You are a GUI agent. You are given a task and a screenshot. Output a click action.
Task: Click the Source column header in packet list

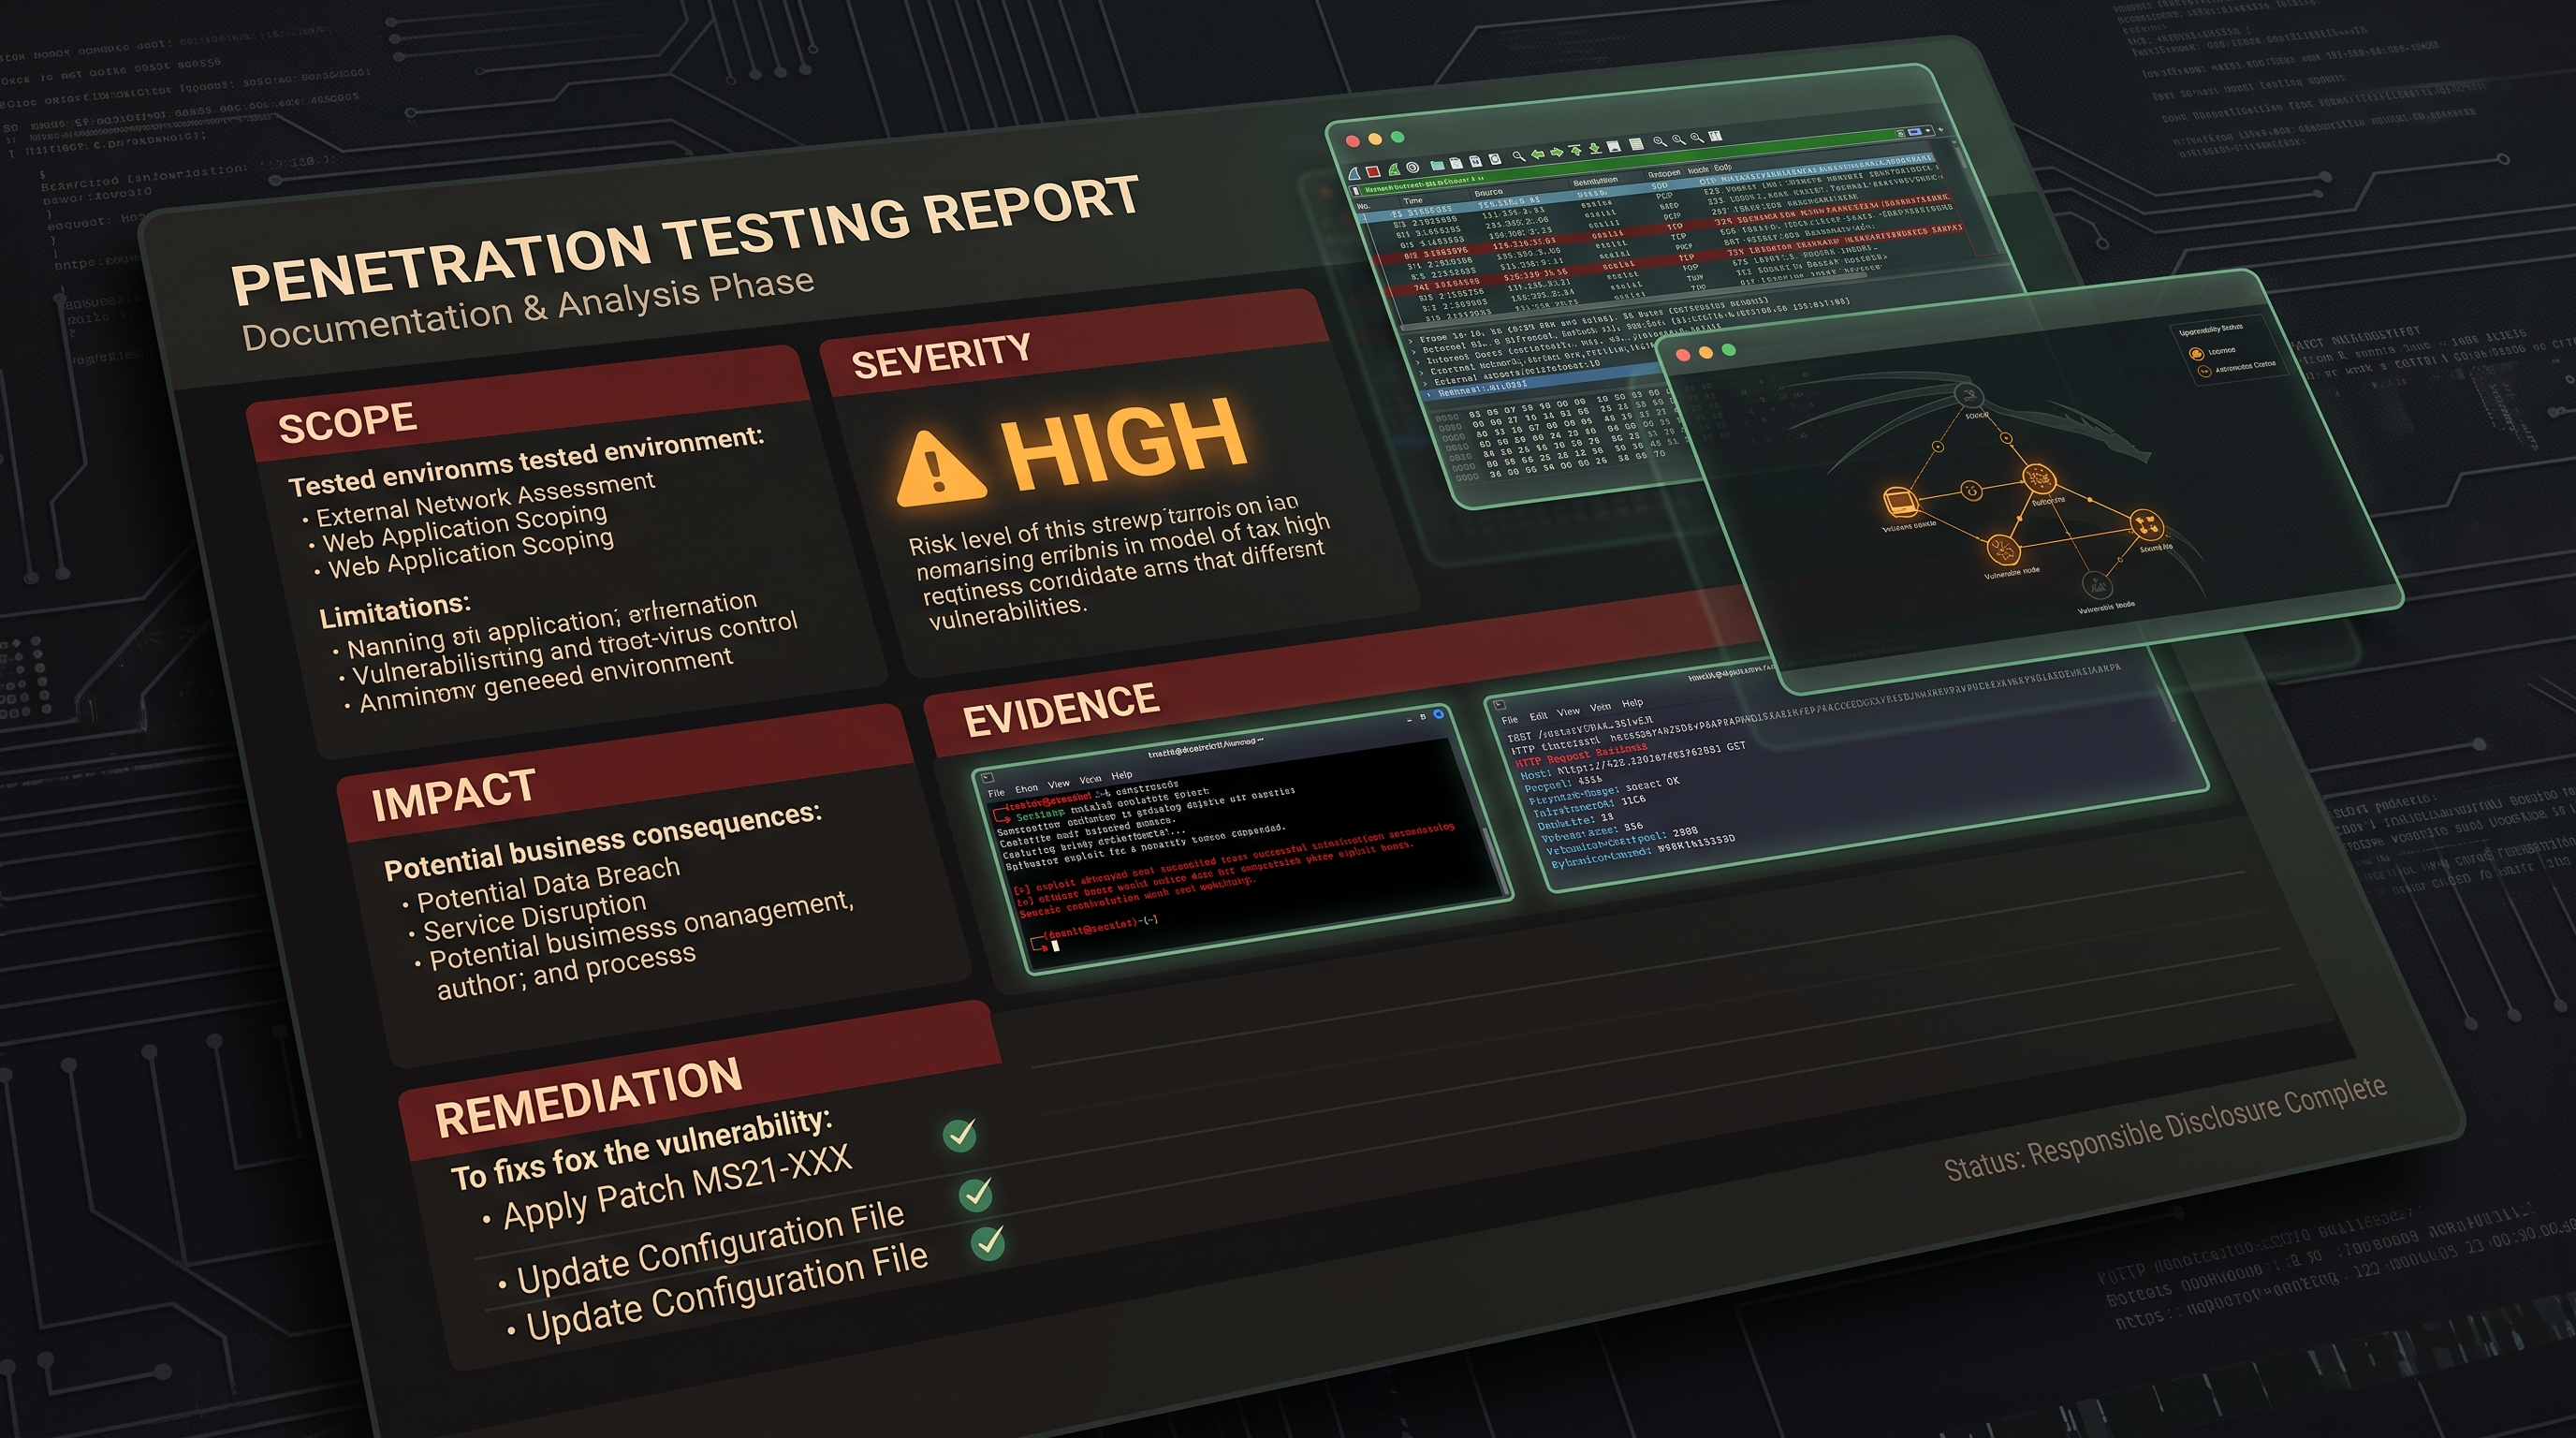(1489, 193)
